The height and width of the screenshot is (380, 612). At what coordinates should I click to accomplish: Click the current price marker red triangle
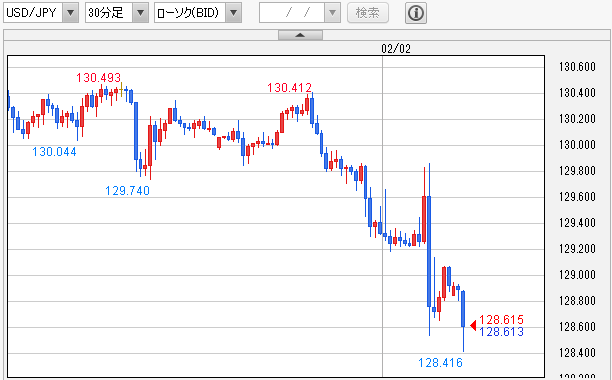(x=473, y=325)
